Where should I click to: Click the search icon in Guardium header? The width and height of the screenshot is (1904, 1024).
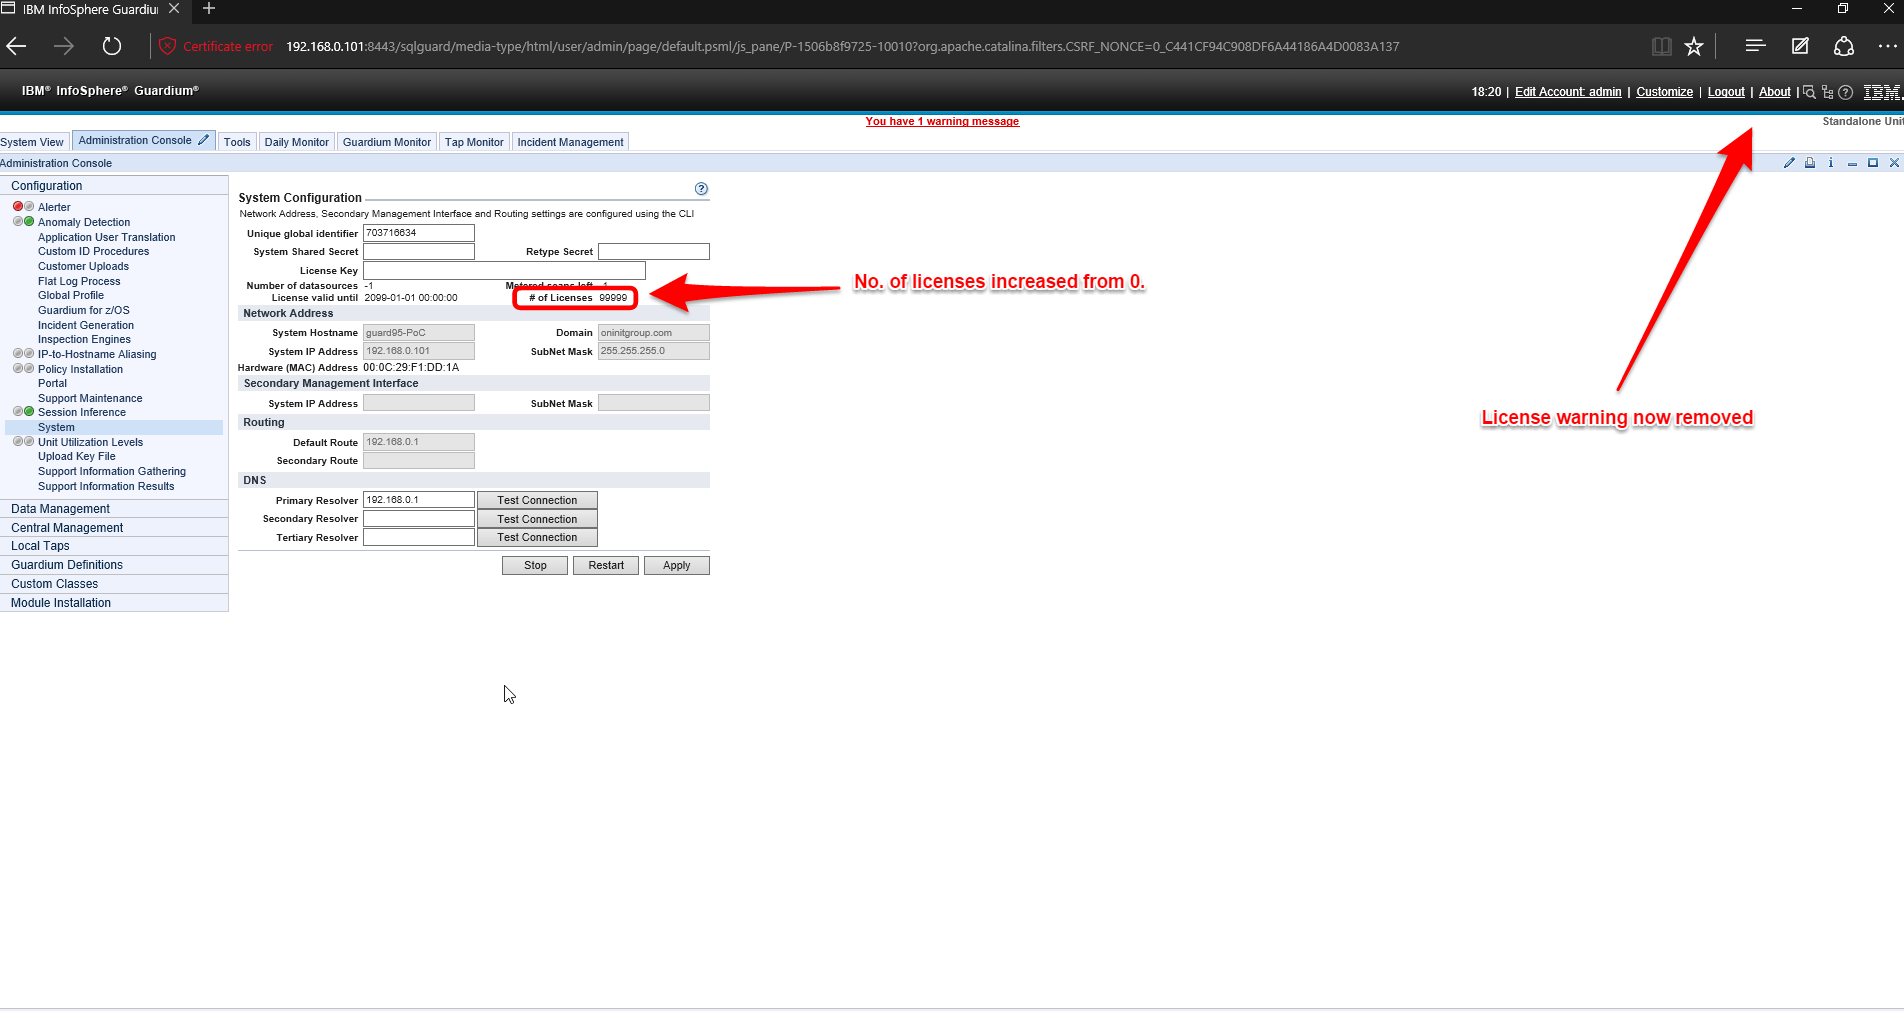coord(1809,92)
